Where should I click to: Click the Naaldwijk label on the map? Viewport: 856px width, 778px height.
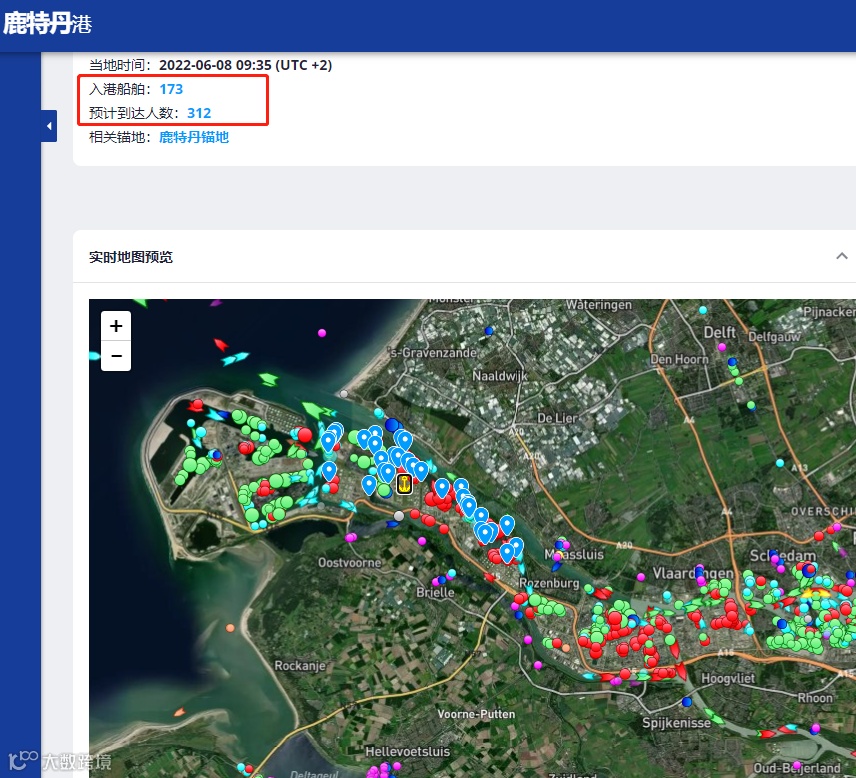click(x=500, y=376)
